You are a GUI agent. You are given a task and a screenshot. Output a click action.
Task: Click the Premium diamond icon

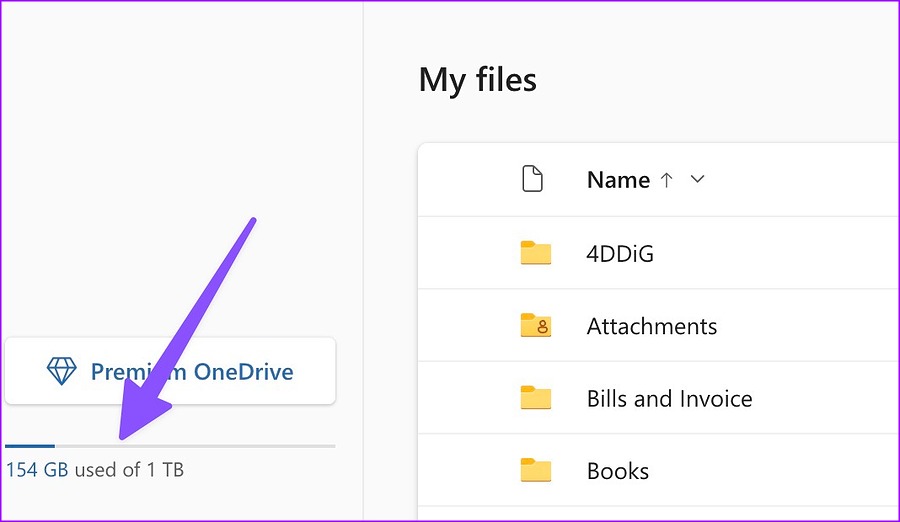pyautogui.click(x=62, y=372)
